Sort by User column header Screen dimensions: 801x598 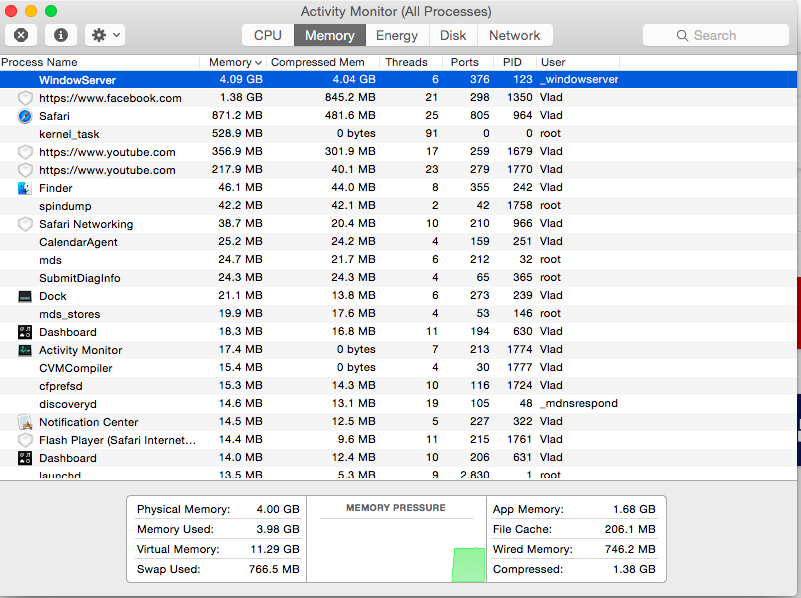578,62
